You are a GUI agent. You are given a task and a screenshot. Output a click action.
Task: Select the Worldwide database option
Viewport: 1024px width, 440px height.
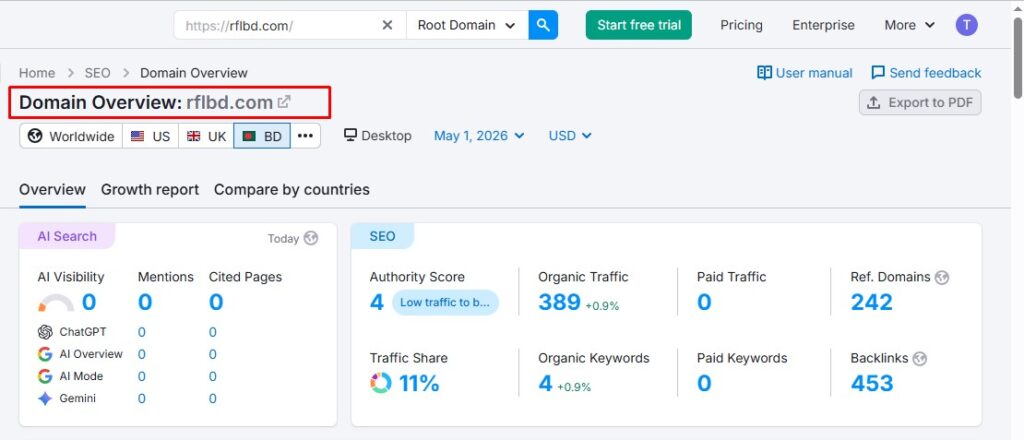(x=71, y=136)
